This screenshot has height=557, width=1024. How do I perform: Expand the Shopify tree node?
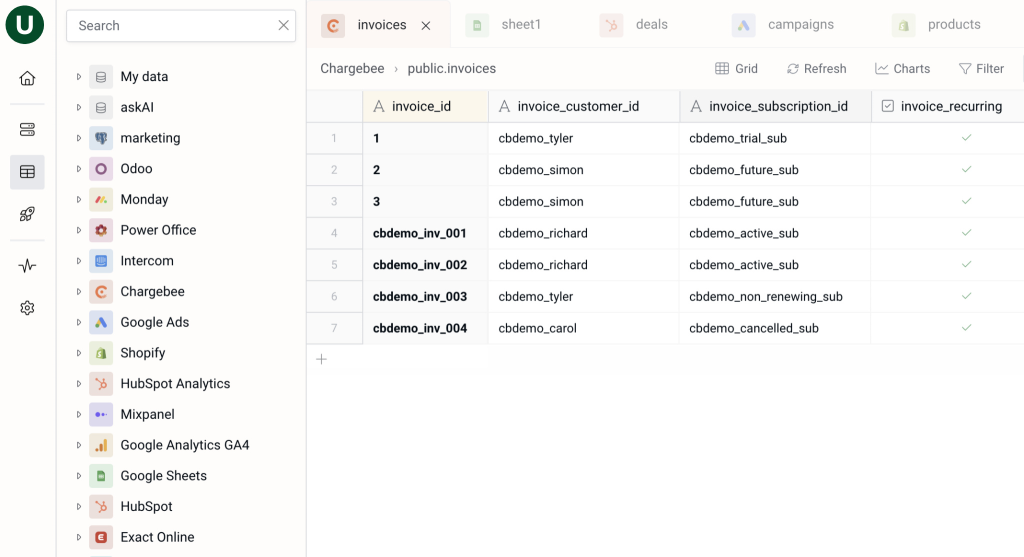[x=78, y=353]
